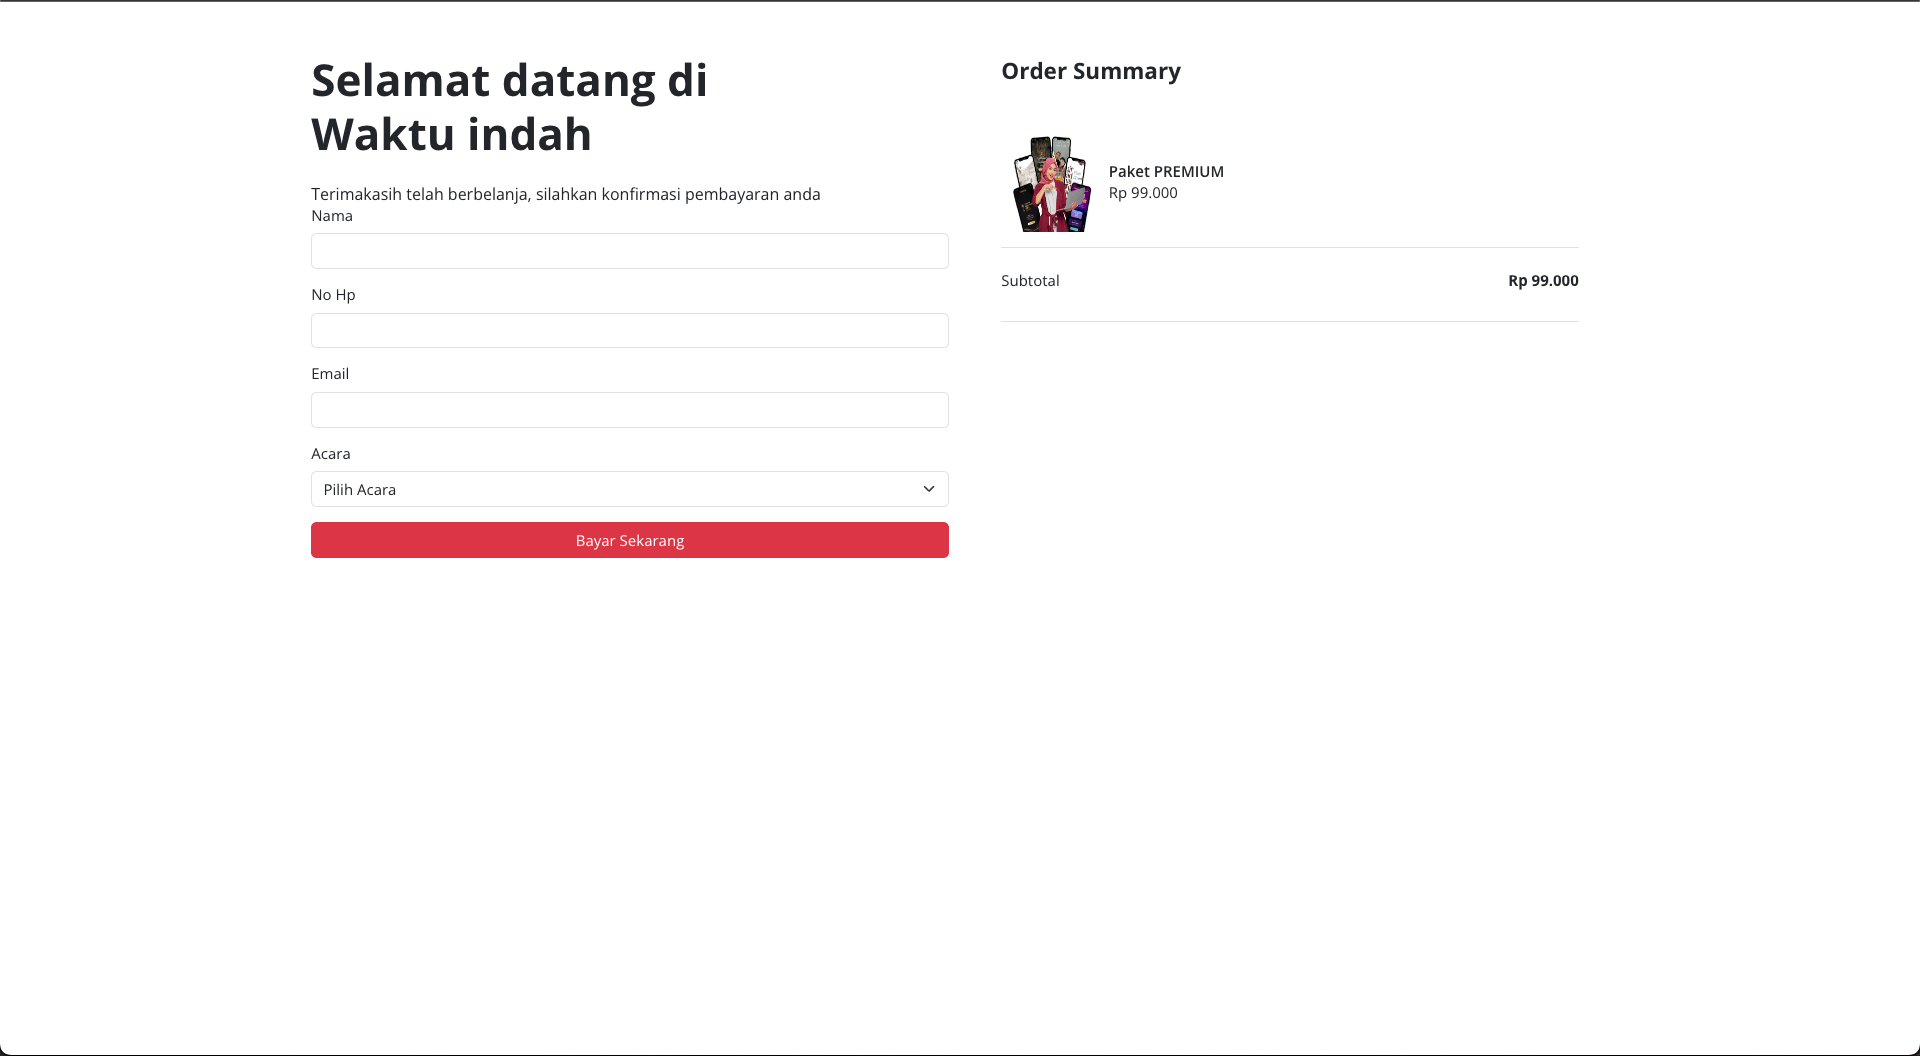The image size is (1920, 1056).
Task: Select the Paket PREMIUM product name
Action: [1166, 171]
